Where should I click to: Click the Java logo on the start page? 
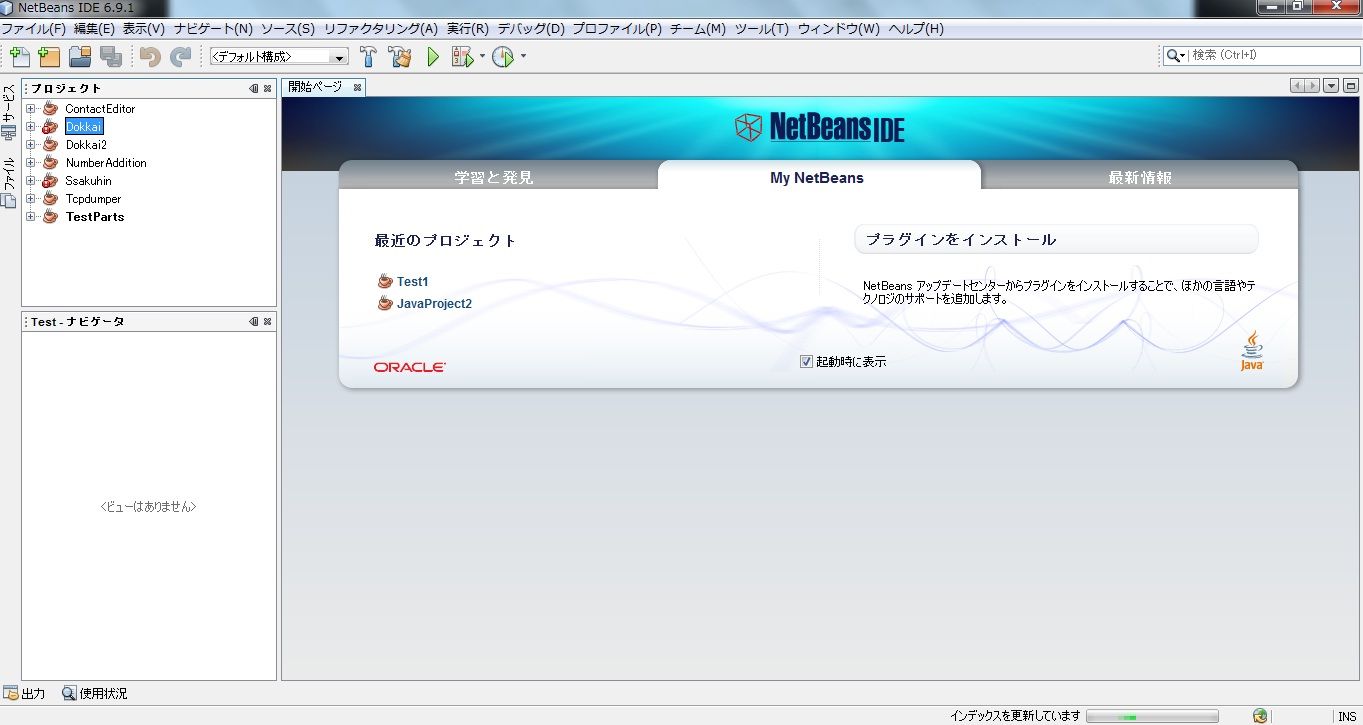click(1252, 352)
